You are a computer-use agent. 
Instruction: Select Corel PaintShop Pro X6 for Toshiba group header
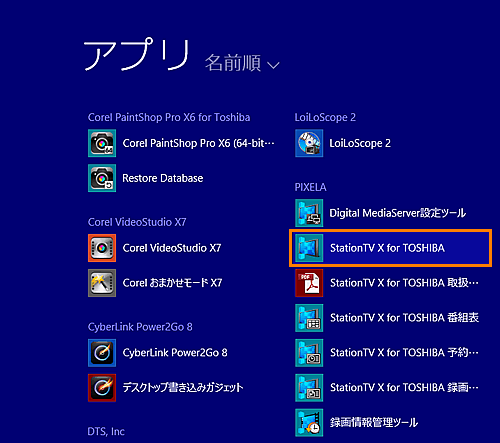169,117
